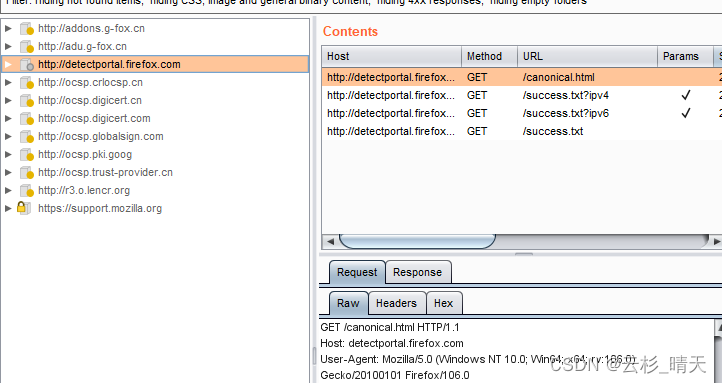Viewport: 722px width, 383px height.
Task: Expand the ocsp.digicert.cn tree node
Action: 8,100
